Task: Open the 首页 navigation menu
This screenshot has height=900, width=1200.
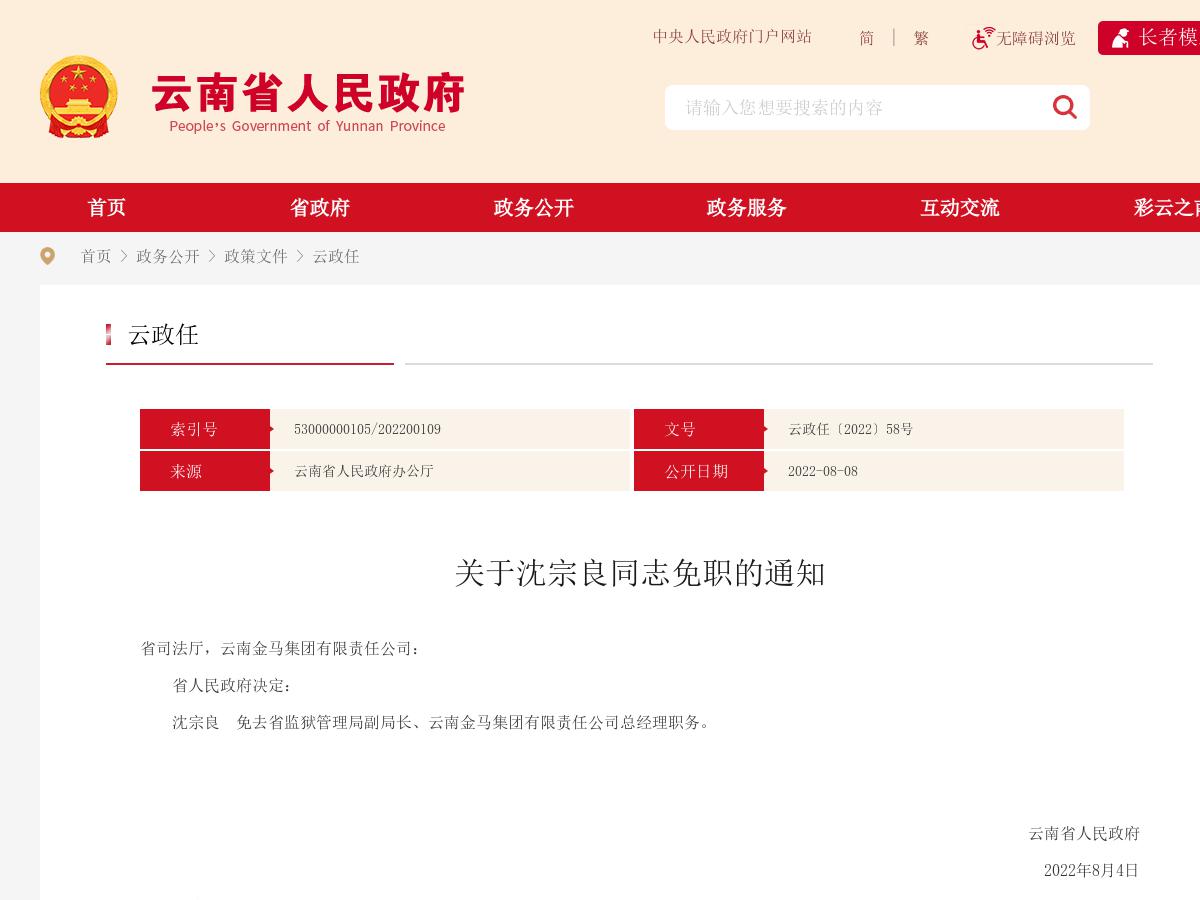Action: [x=106, y=207]
